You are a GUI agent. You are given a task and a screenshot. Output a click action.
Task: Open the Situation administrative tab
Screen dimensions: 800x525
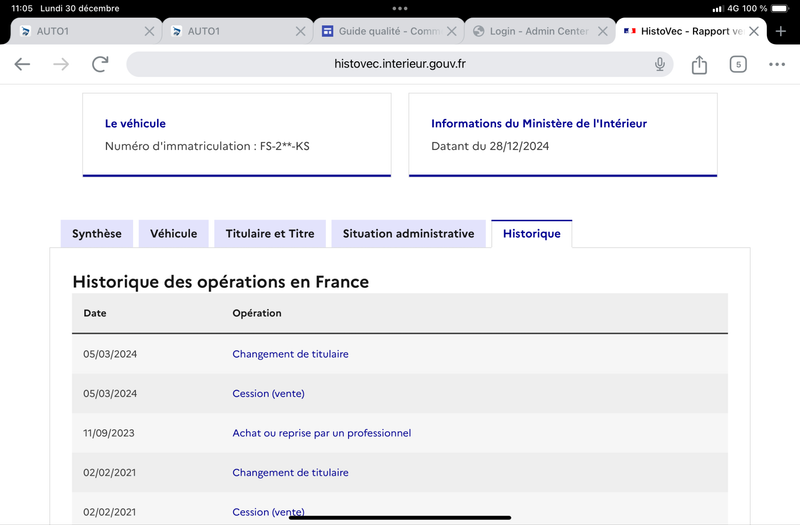click(408, 234)
